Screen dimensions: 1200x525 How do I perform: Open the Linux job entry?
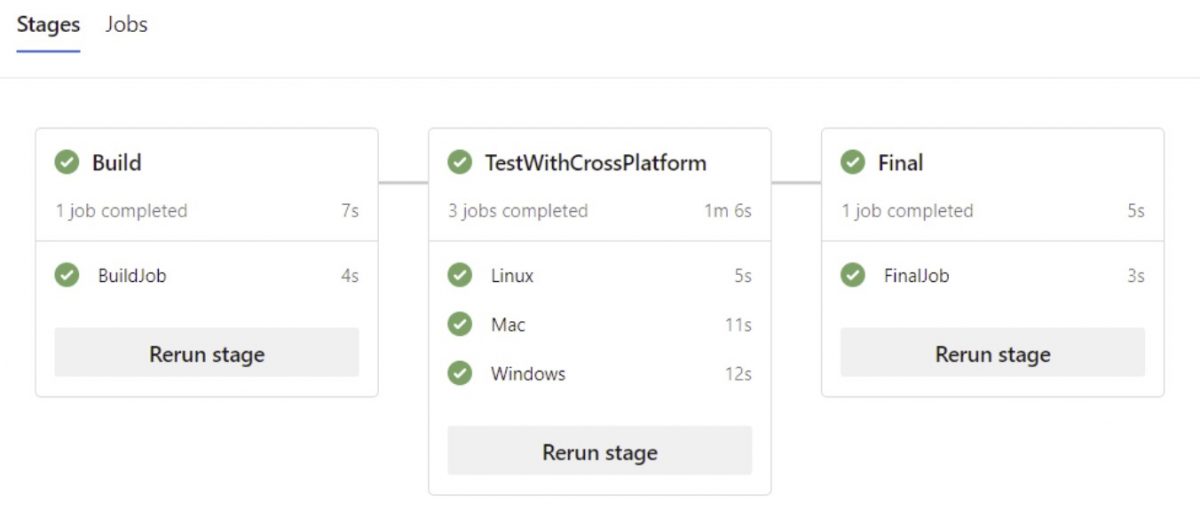coord(600,275)
